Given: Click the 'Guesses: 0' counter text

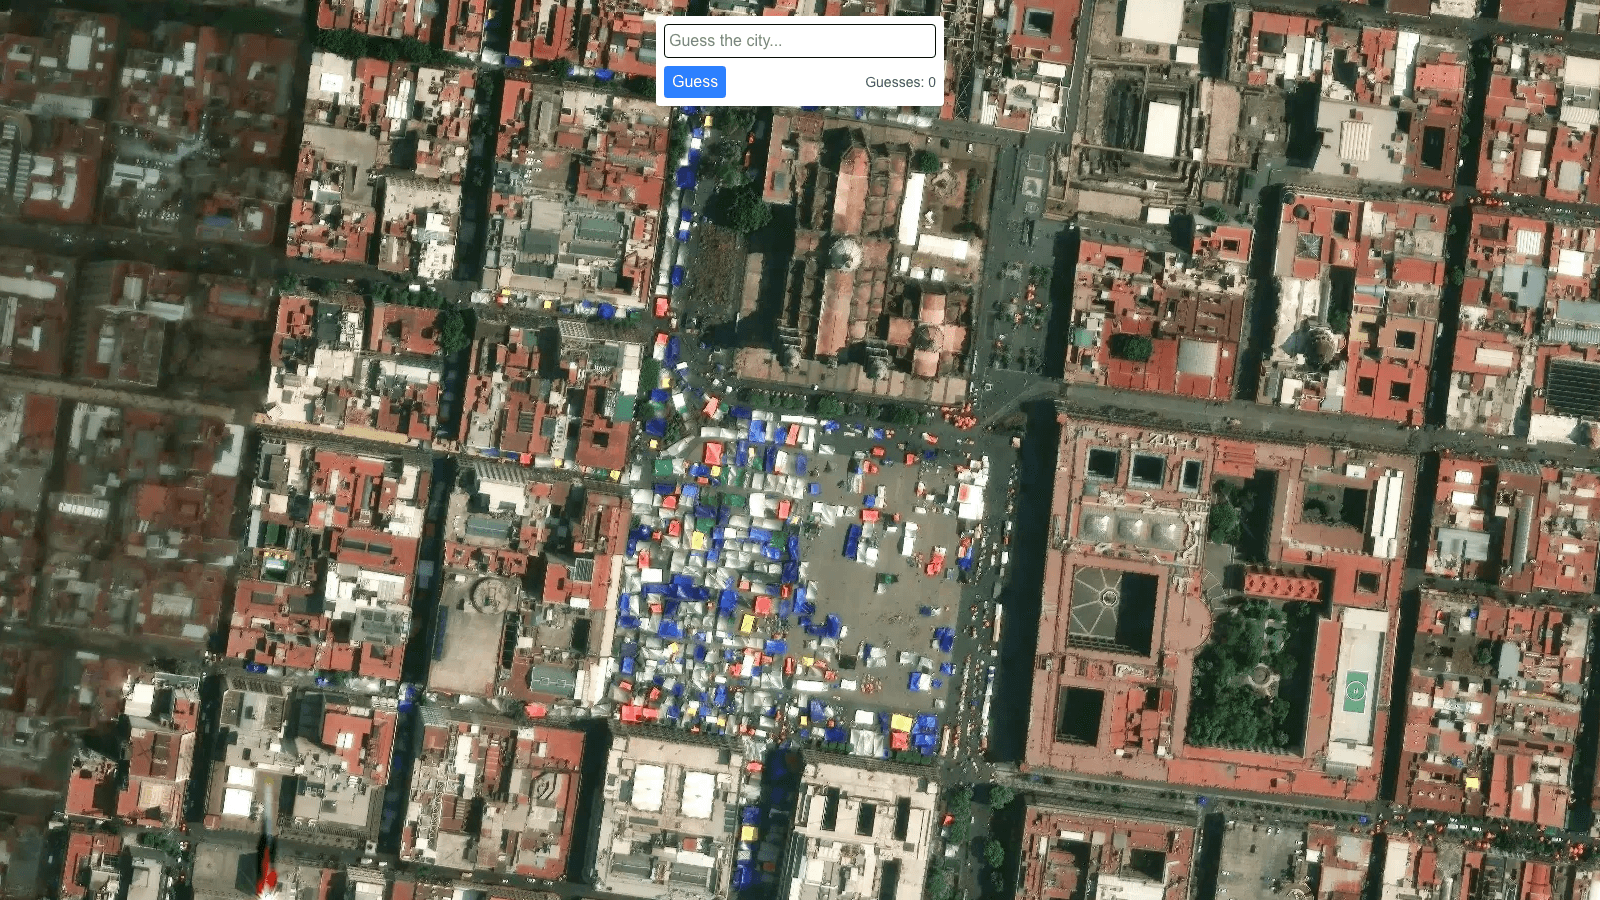Looking at the screenshot, I should tap(900, 82).
